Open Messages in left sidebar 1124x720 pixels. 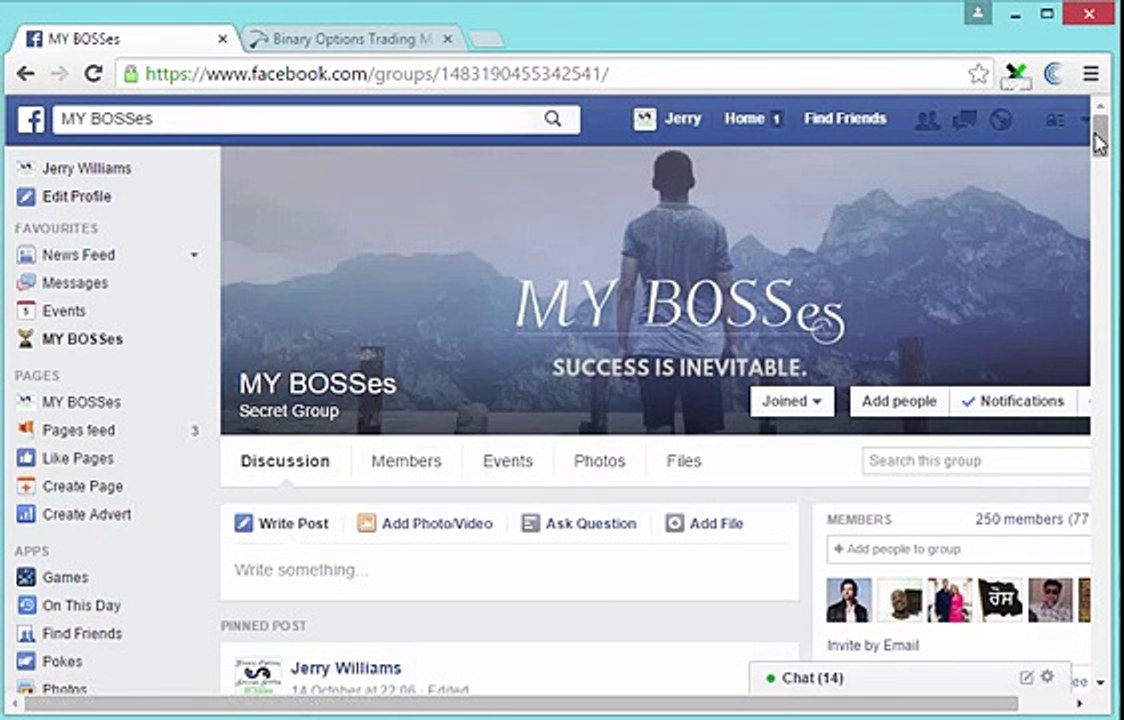(75, 283)
